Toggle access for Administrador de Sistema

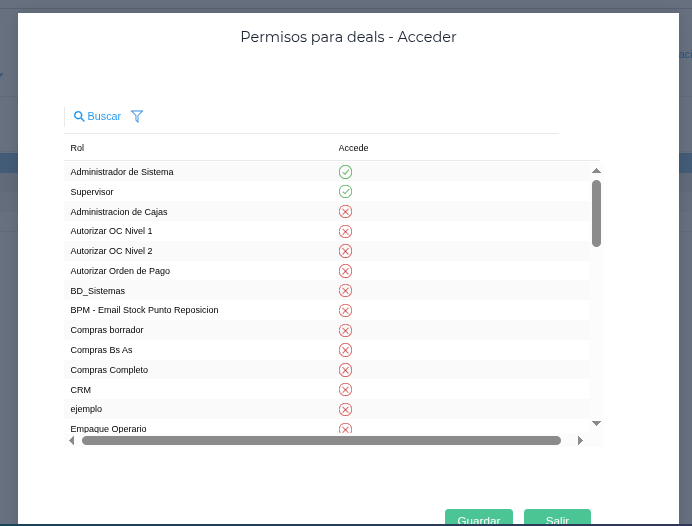pos(345,172)
